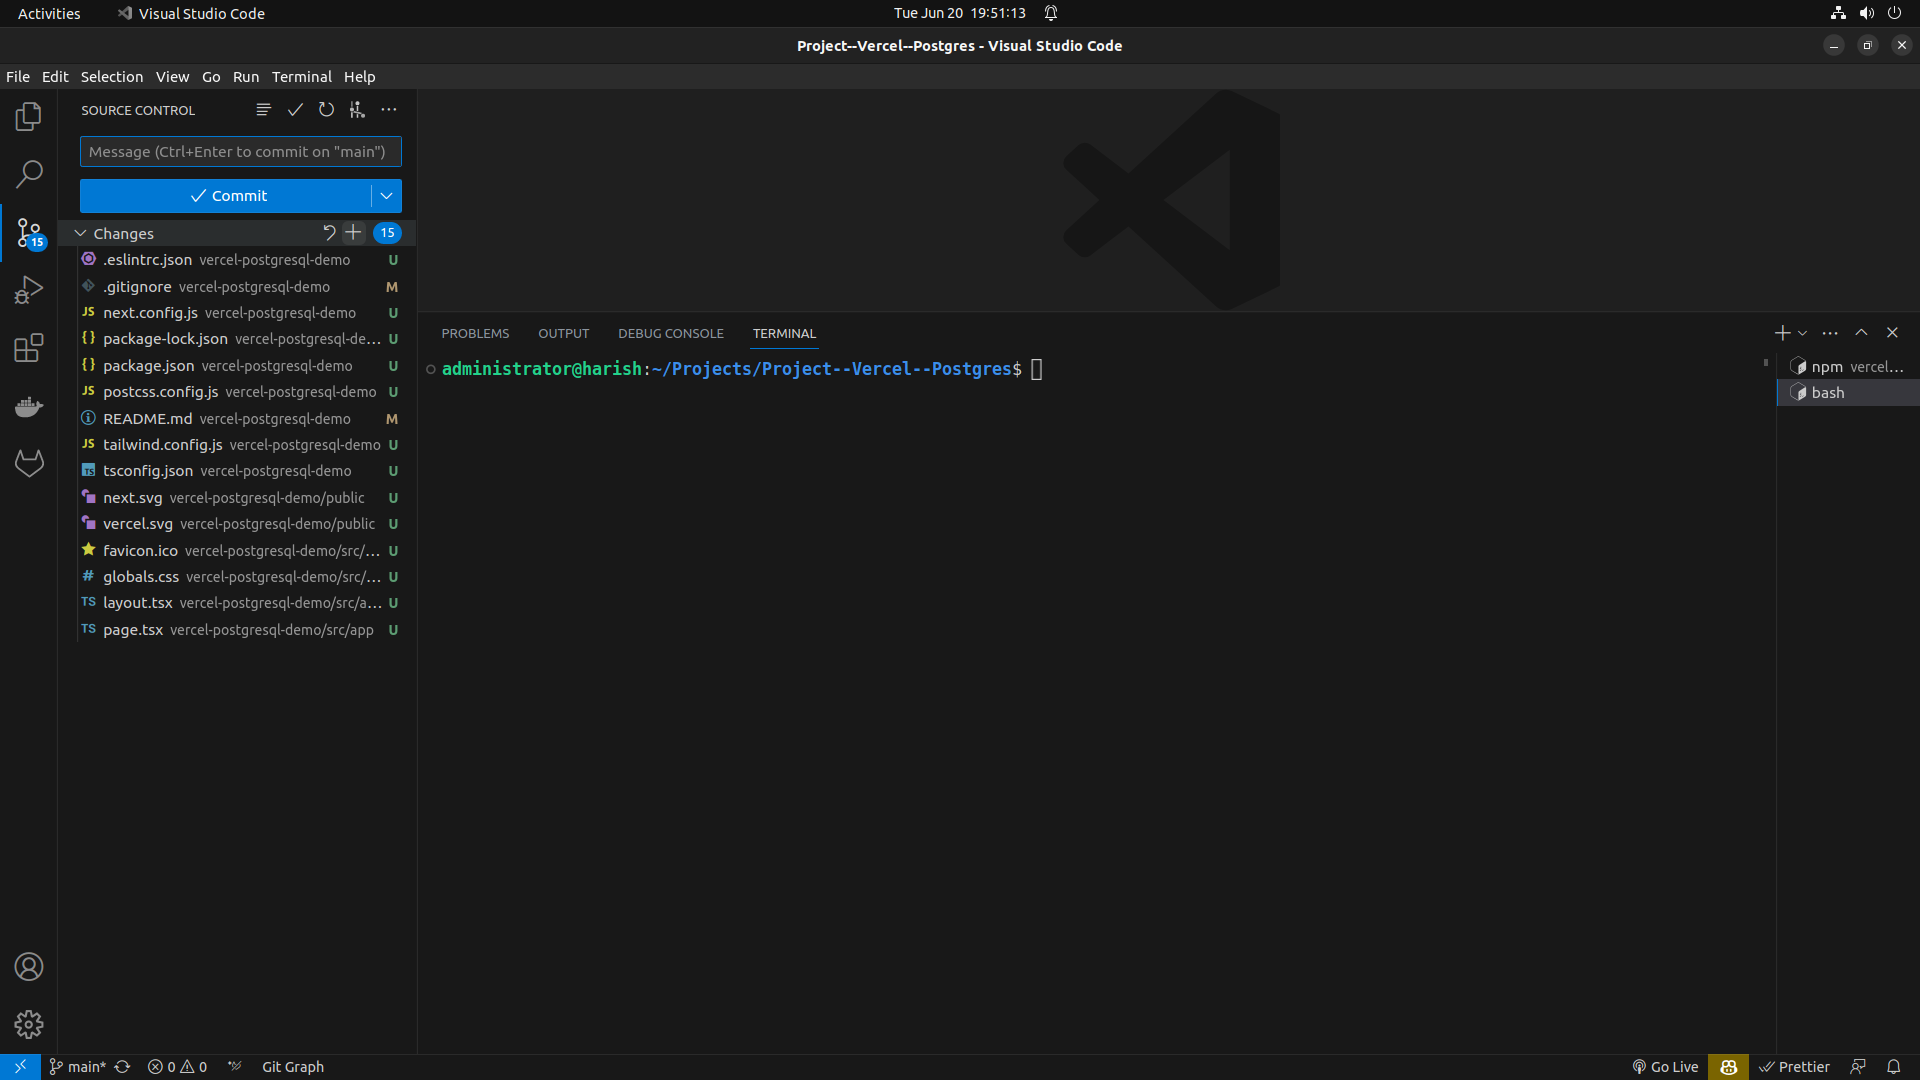Open remote window indicator in status bar
Image resolution: width=1920 pixels, height=1080 pixels.
[x=20, y=1067]
